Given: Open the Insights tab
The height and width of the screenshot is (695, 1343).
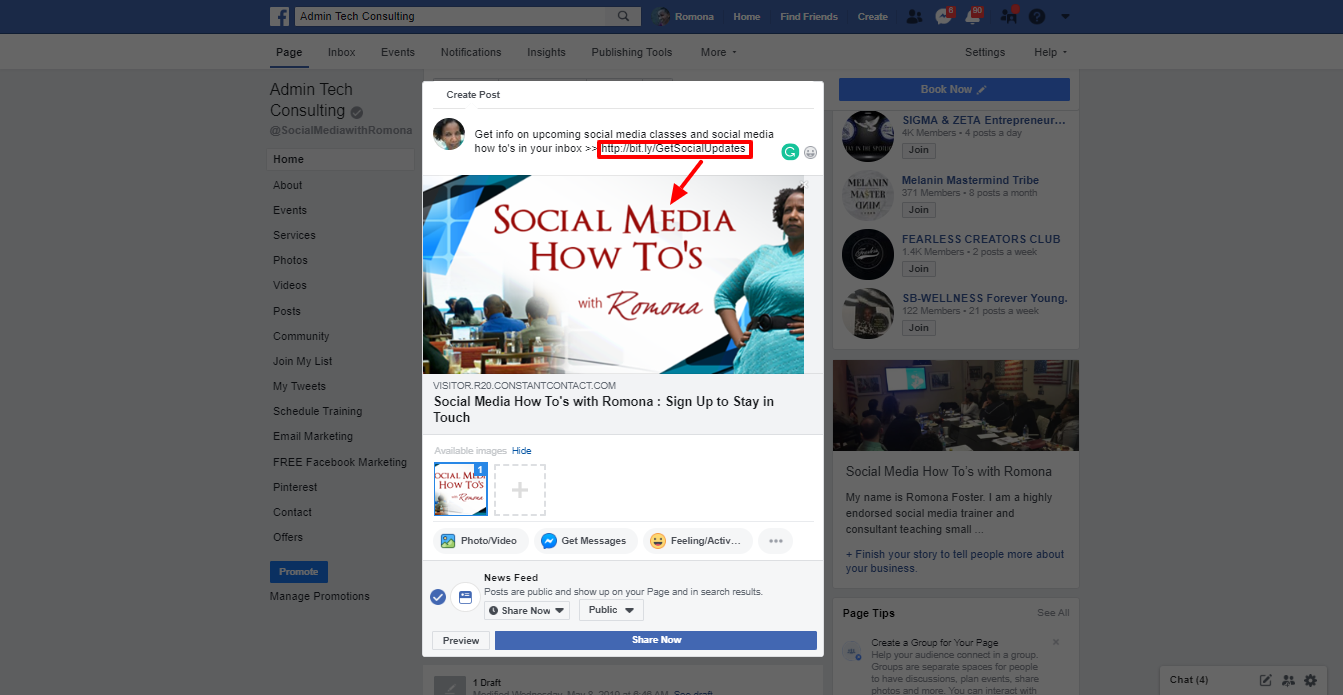Looking at the screenshot, I should pos(546,52).
